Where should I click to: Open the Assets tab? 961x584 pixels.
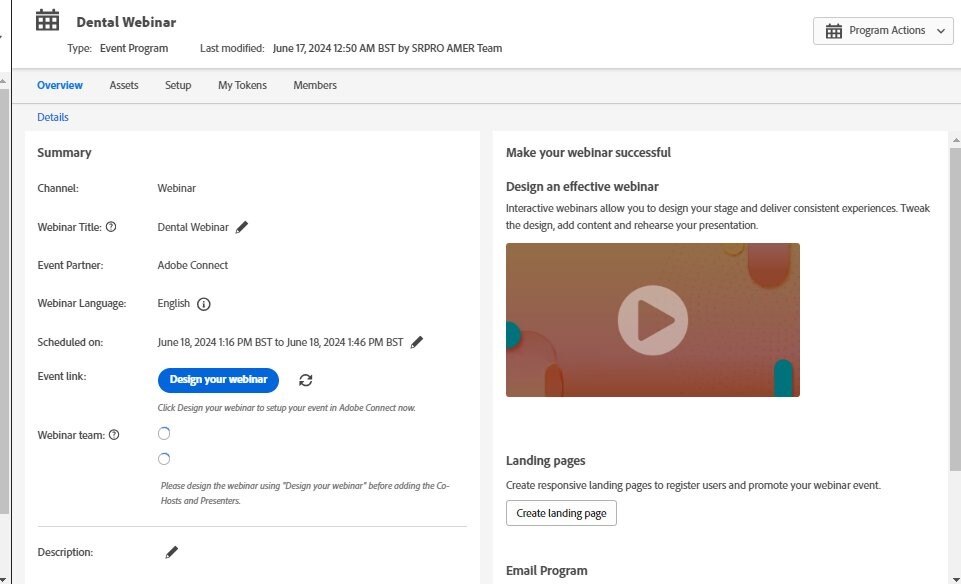click(x=124, y=85)
